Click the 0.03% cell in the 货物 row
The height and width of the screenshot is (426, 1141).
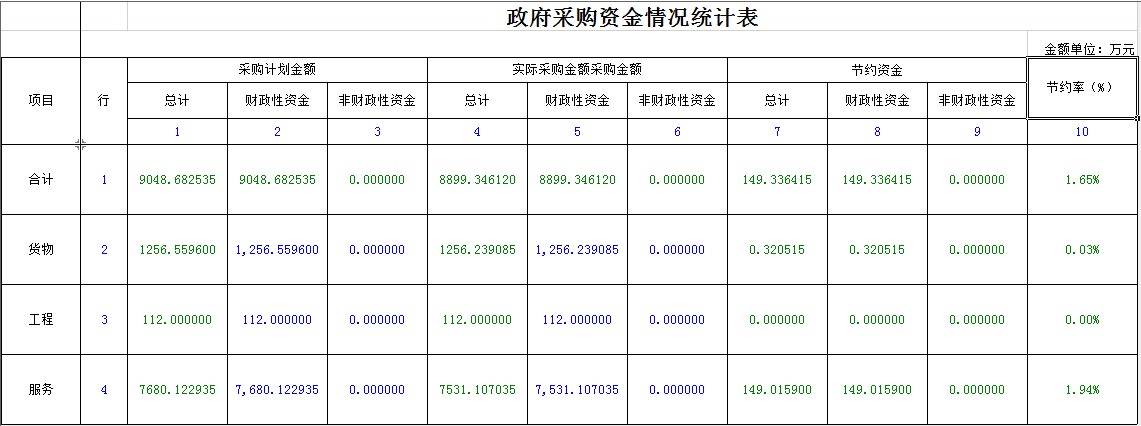pyautogui.click(x=1081, y=250)
